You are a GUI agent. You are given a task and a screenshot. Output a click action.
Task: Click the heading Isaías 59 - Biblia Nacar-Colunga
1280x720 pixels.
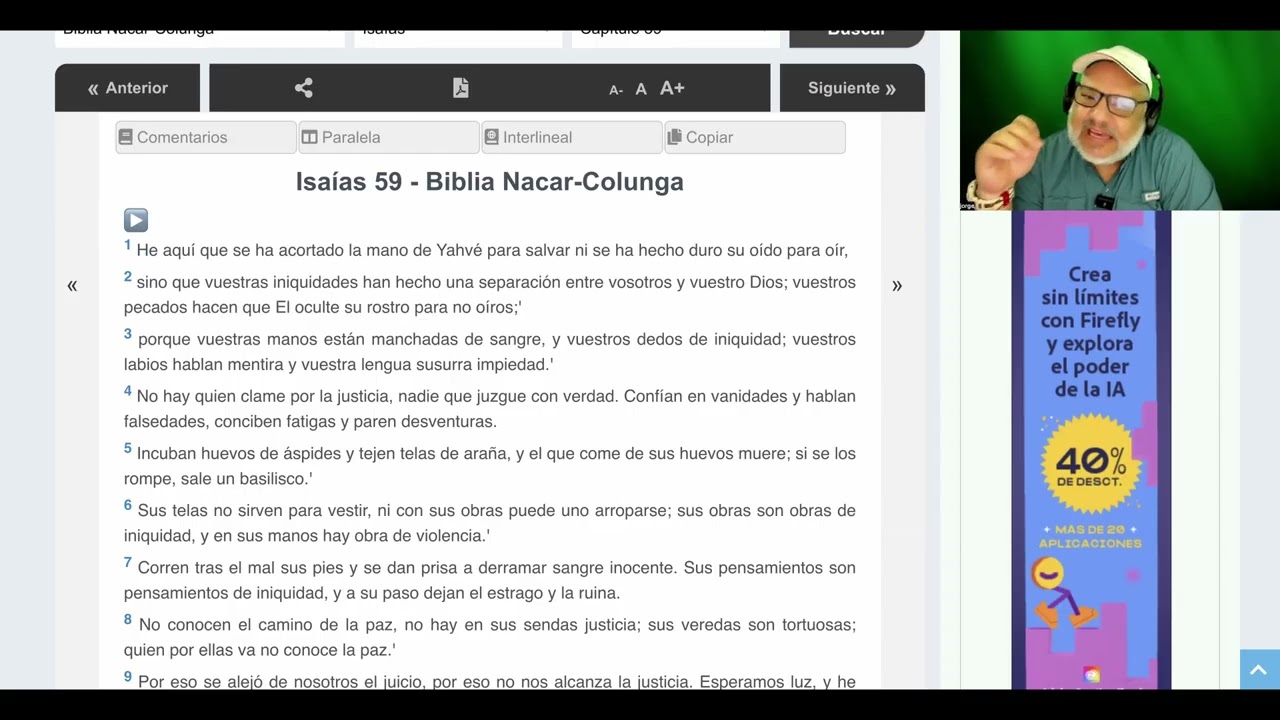(490, 182)
